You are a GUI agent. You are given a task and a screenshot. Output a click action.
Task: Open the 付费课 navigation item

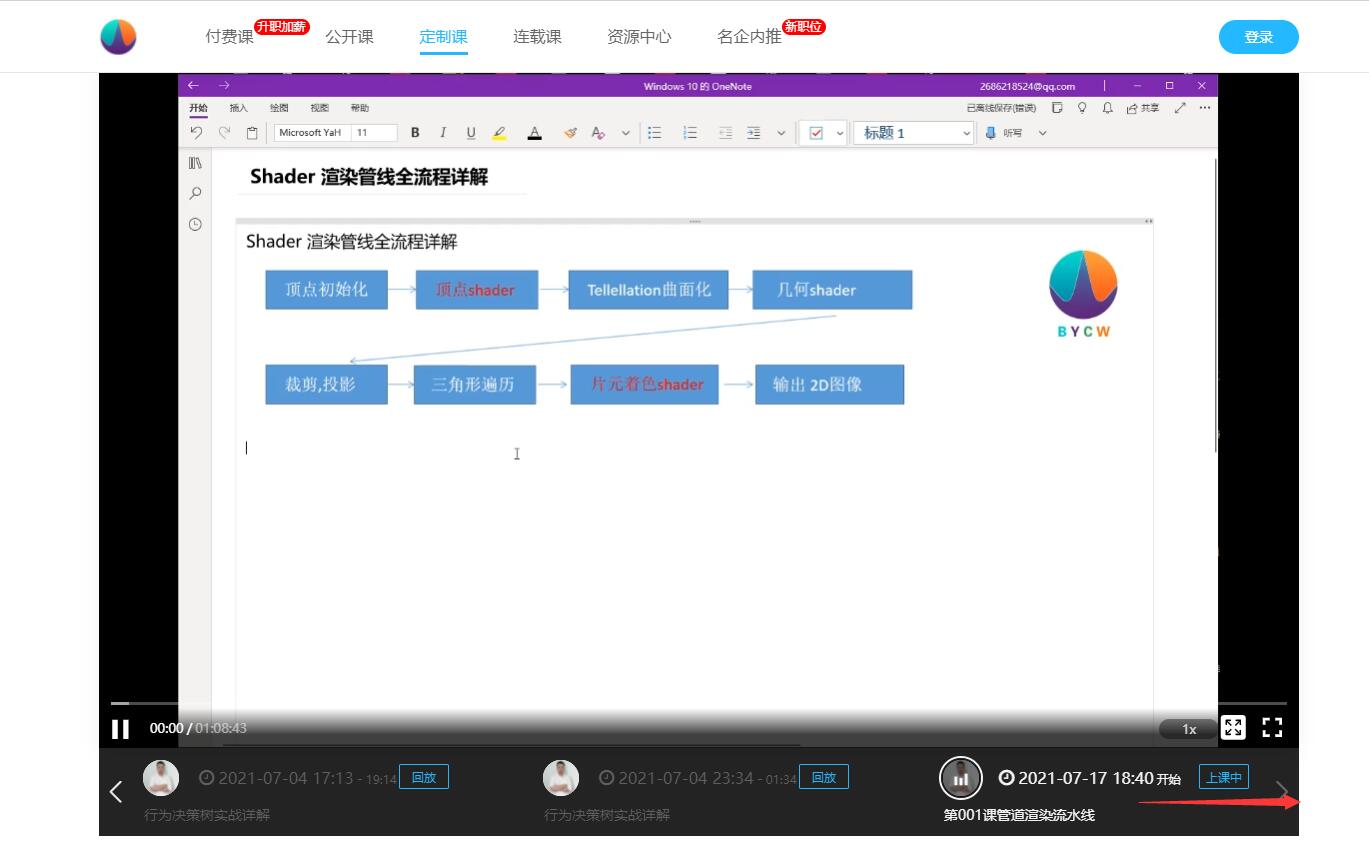pyautogui.click(x=230, y=37)
